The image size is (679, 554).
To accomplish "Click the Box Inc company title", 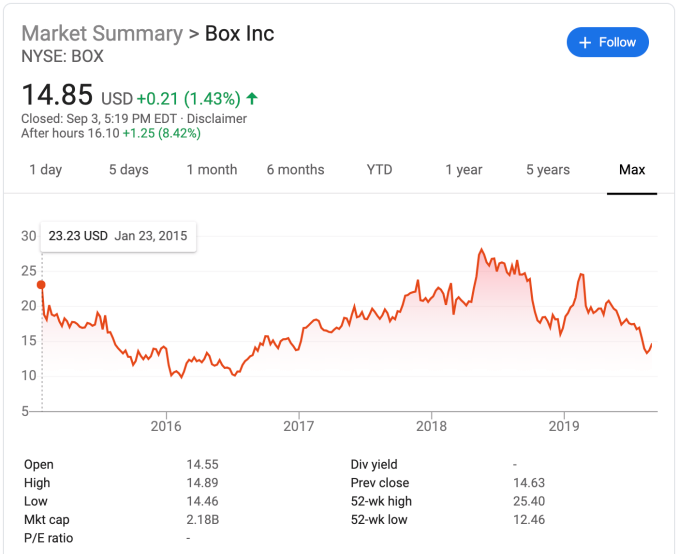I will click(x=239, y=33).
